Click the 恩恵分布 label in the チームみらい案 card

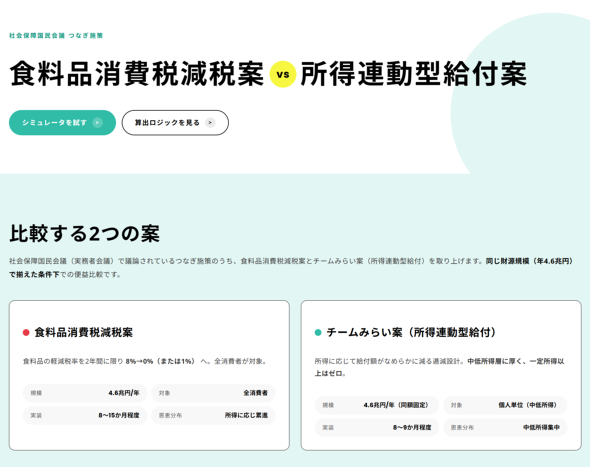coord(462,427)
